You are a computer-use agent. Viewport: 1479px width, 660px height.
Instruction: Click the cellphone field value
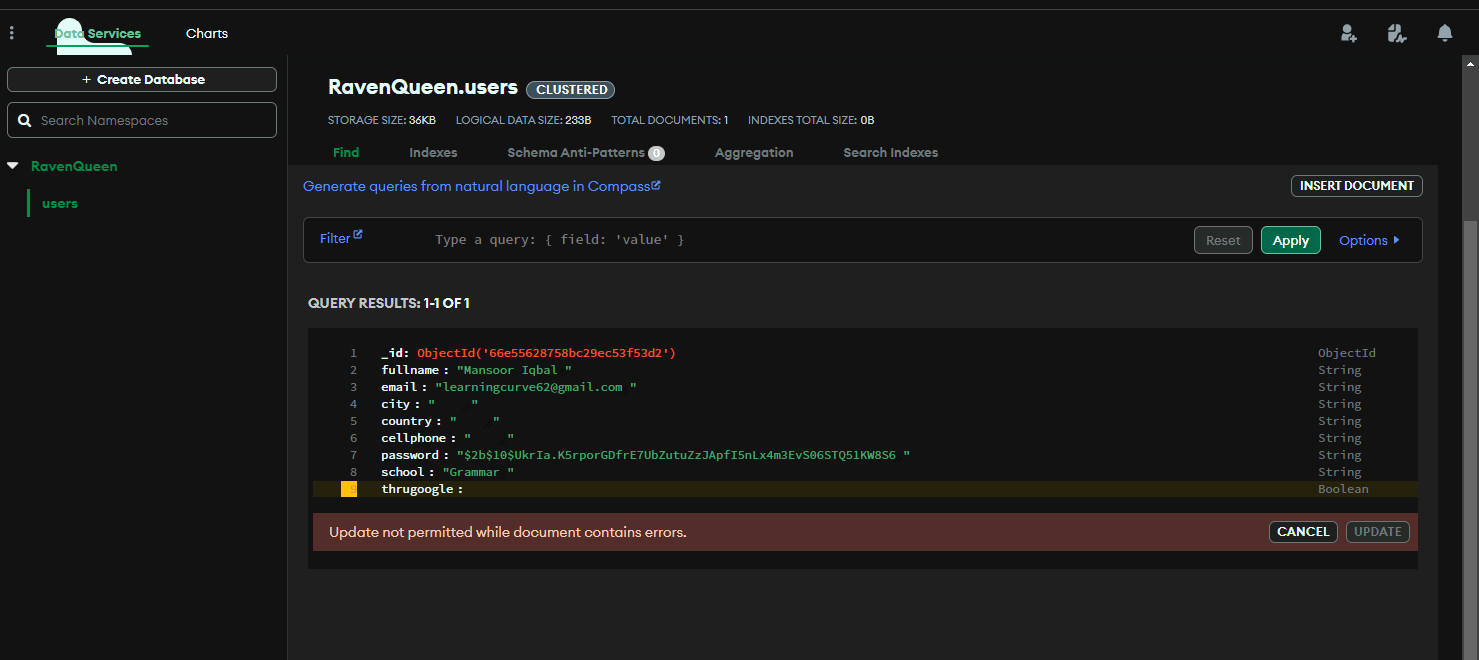coord(489,438)
